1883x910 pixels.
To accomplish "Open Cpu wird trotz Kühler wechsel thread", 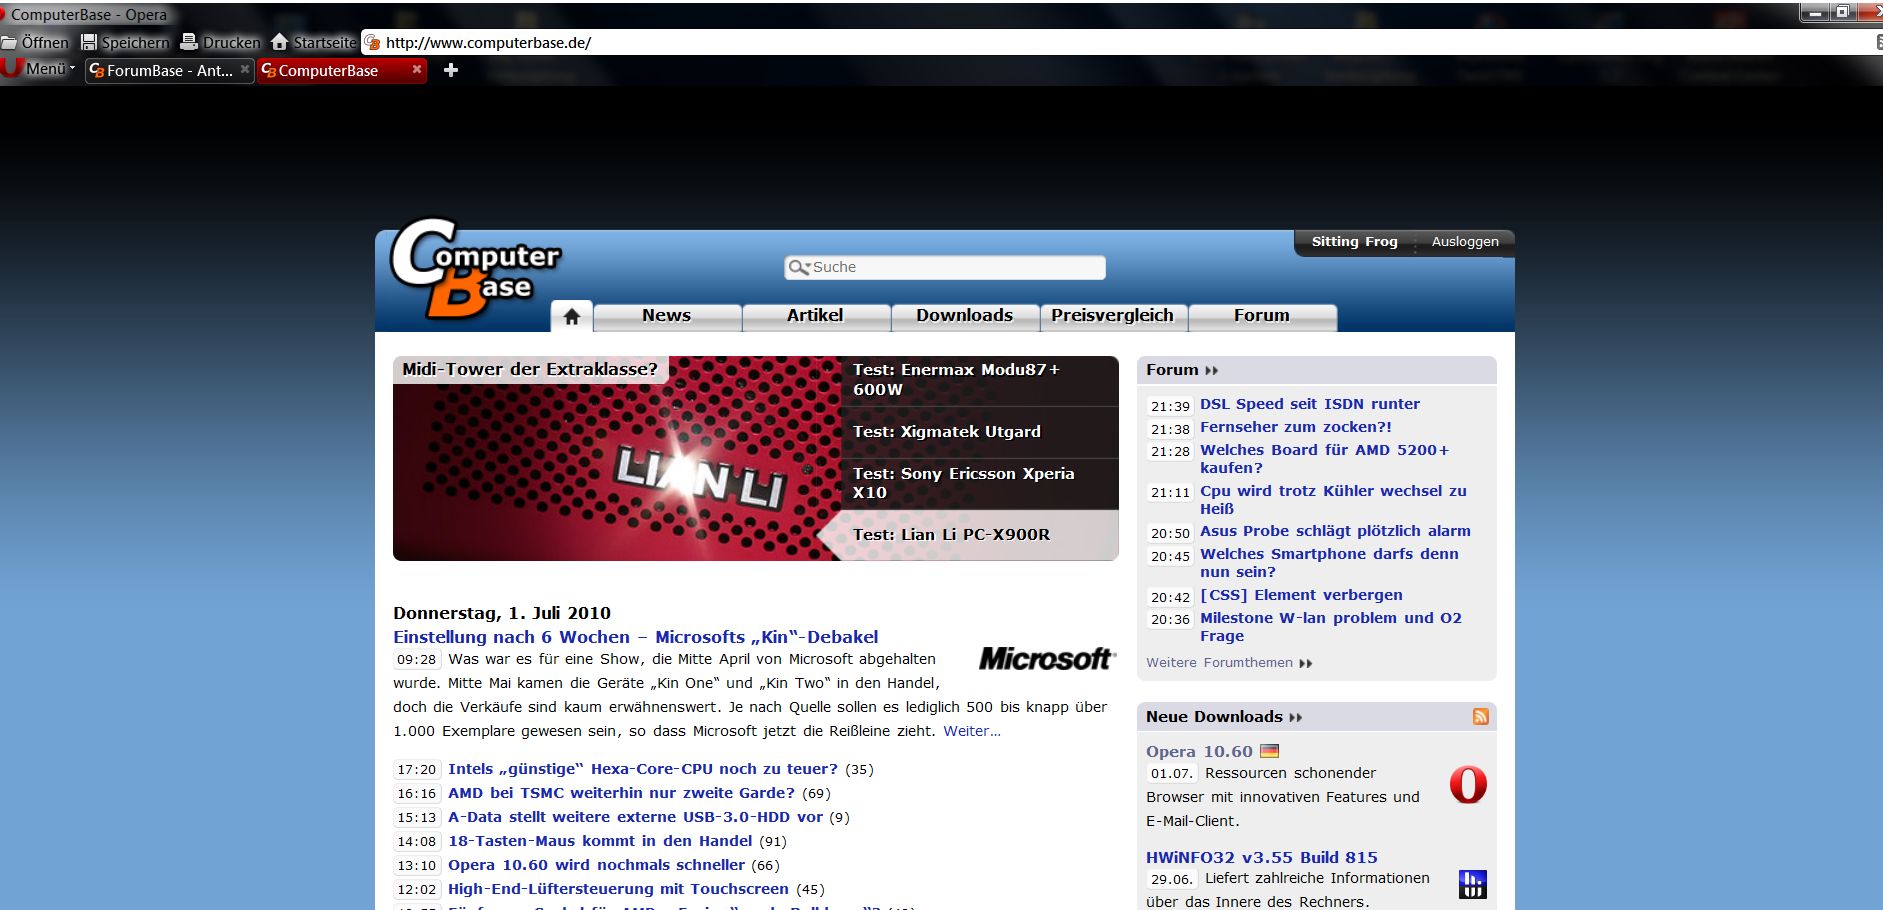I will (x=1333, y=500).
